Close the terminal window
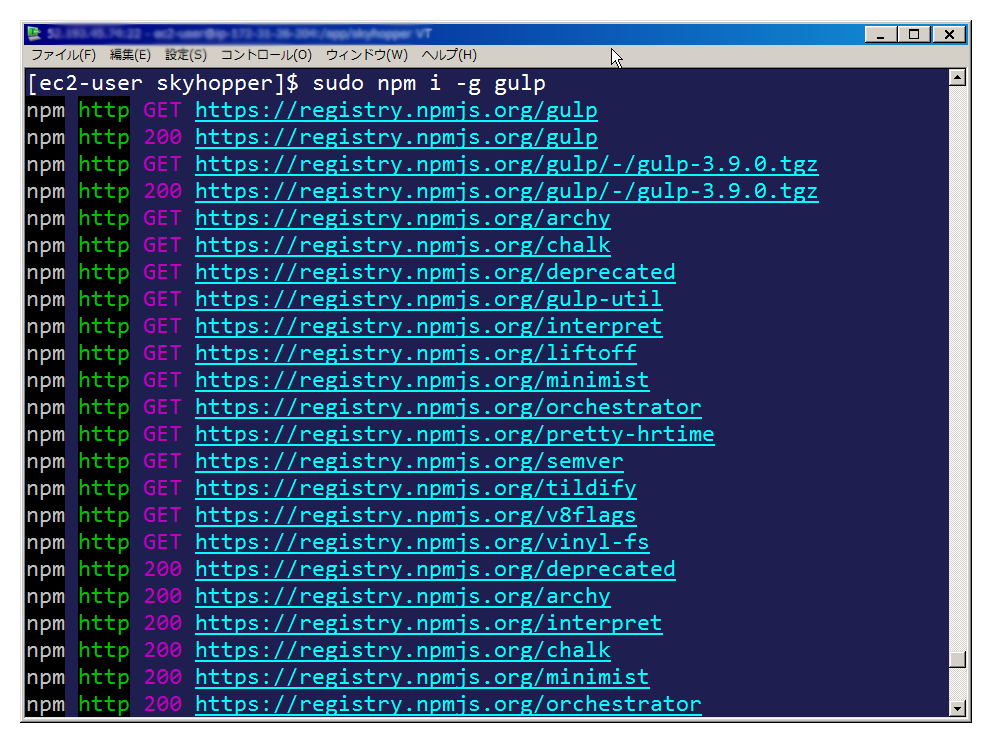 pyautogui.click(x=949, y=34)
